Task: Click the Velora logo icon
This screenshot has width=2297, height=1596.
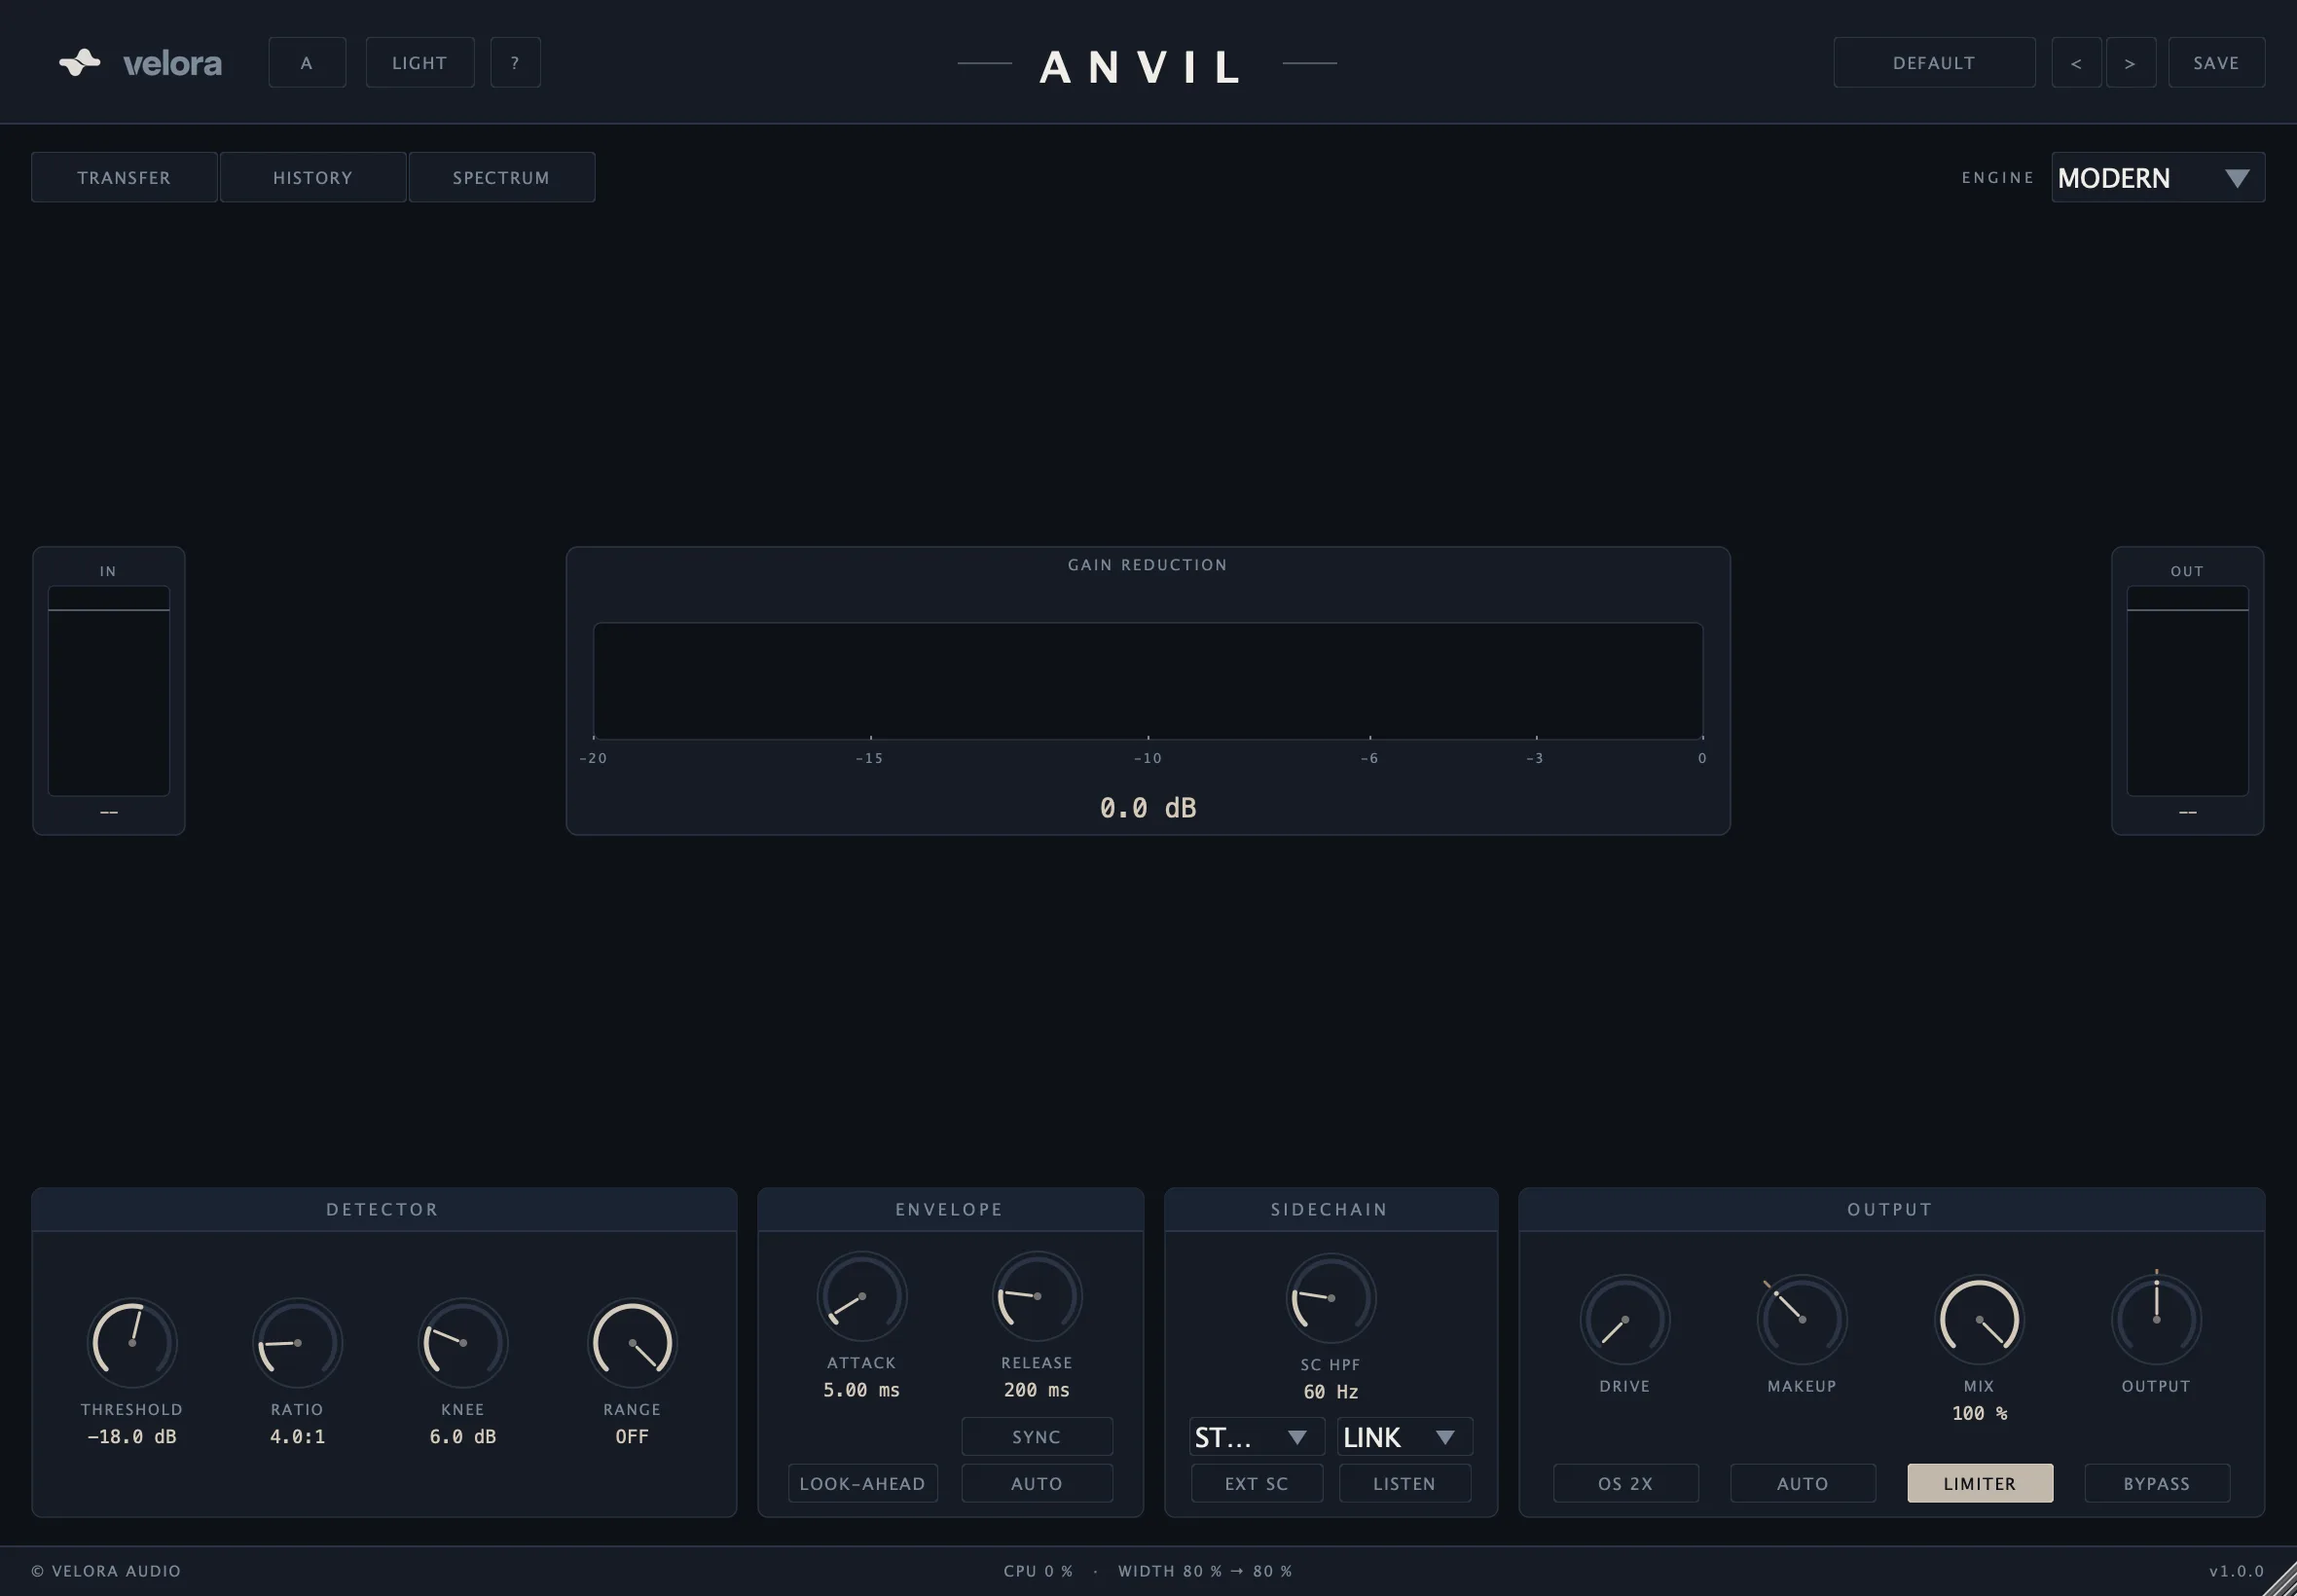Action: (80, 62)
